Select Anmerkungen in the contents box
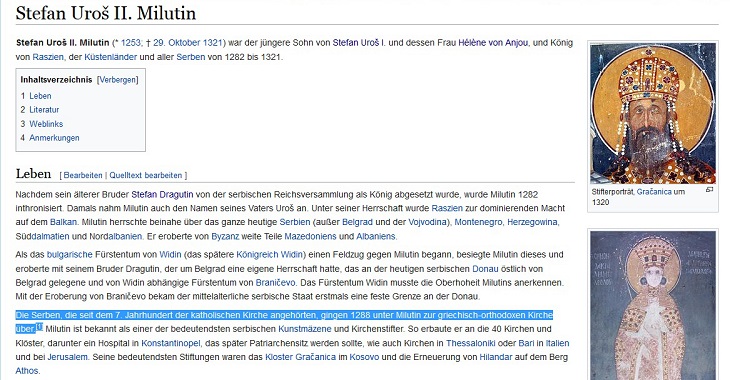 tap(54, 138)
